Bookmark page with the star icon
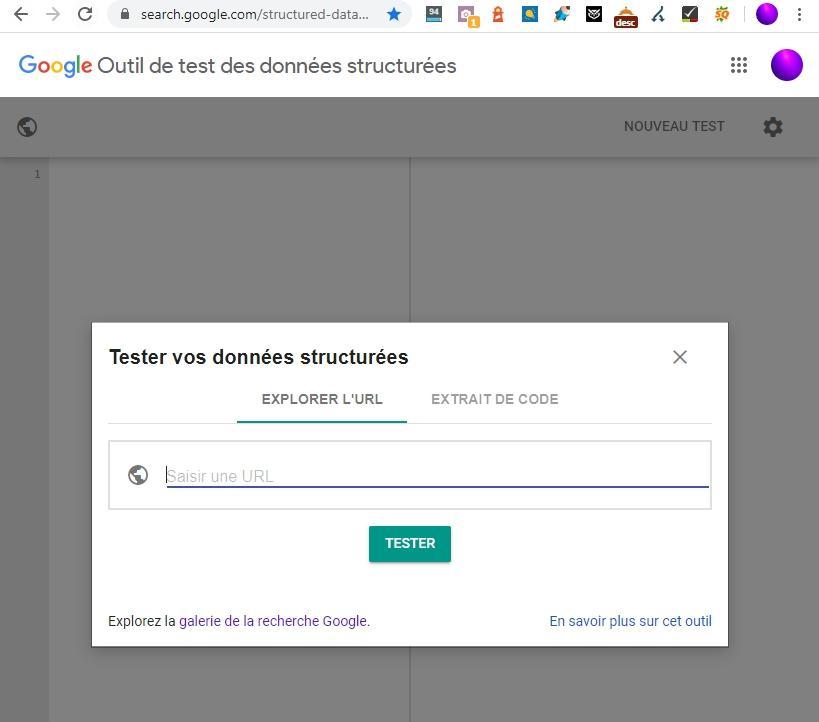This screenshot has width=819, height=722. 394,15
